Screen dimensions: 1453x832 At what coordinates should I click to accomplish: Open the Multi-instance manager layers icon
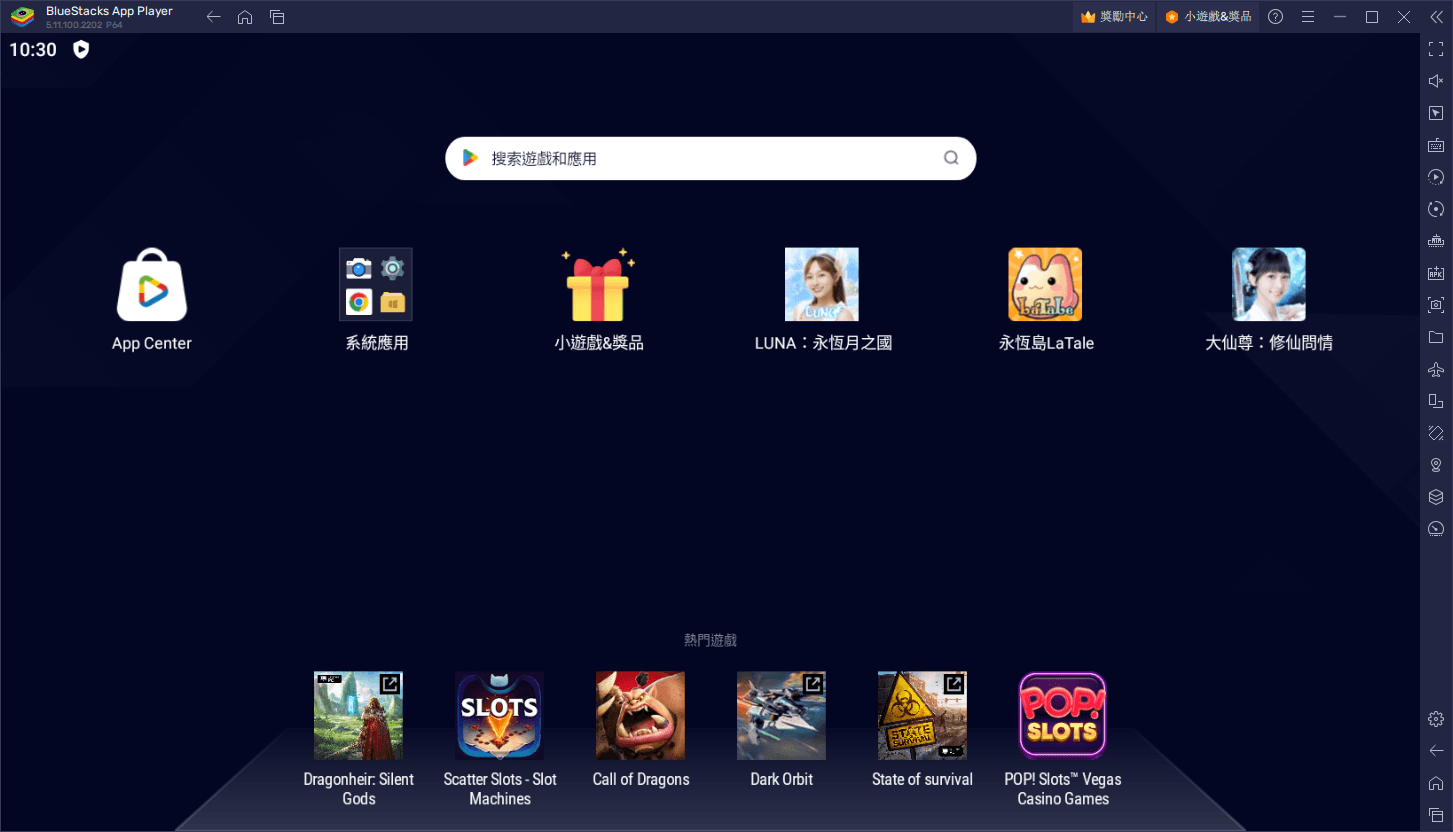click(x=1436, y=497)
